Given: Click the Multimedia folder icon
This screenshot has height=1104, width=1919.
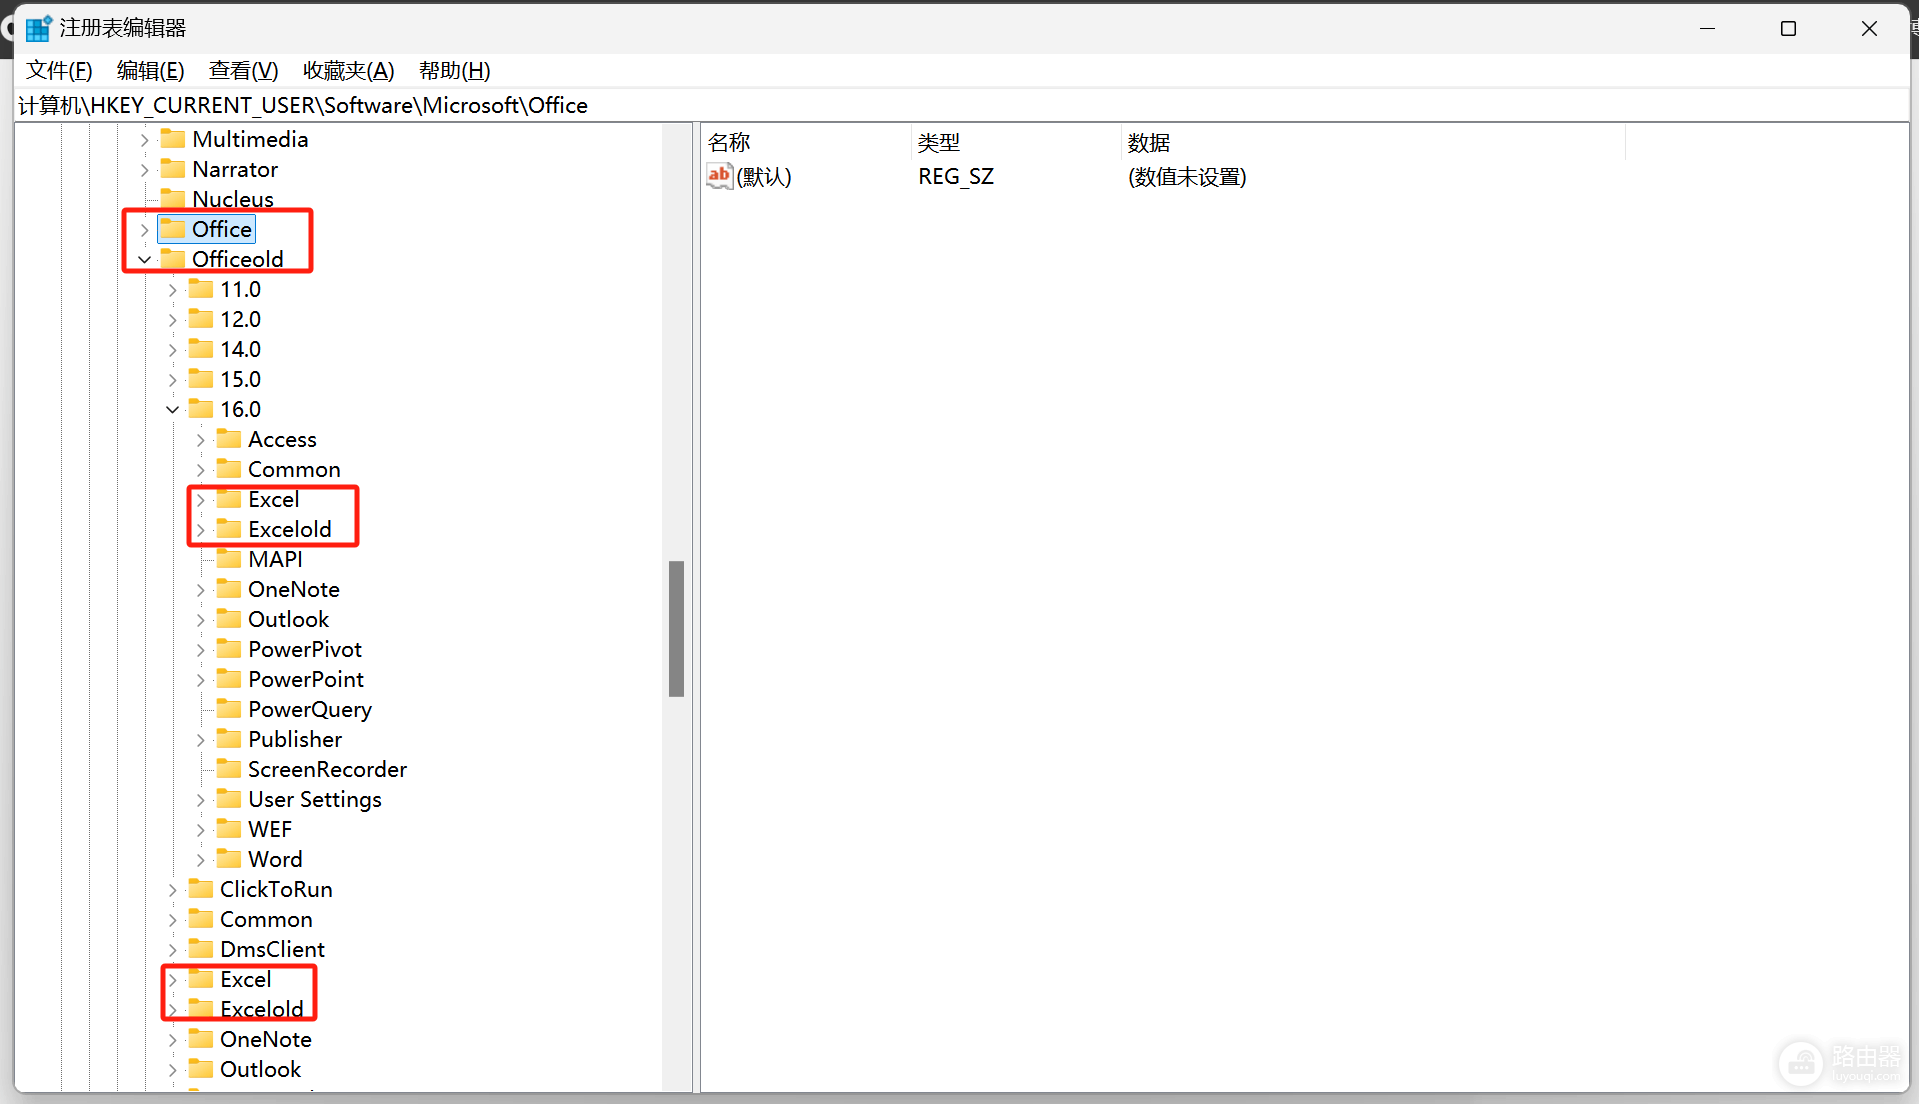Looking at the screenshot, I should pyautogui.click(x=173, y=138).
